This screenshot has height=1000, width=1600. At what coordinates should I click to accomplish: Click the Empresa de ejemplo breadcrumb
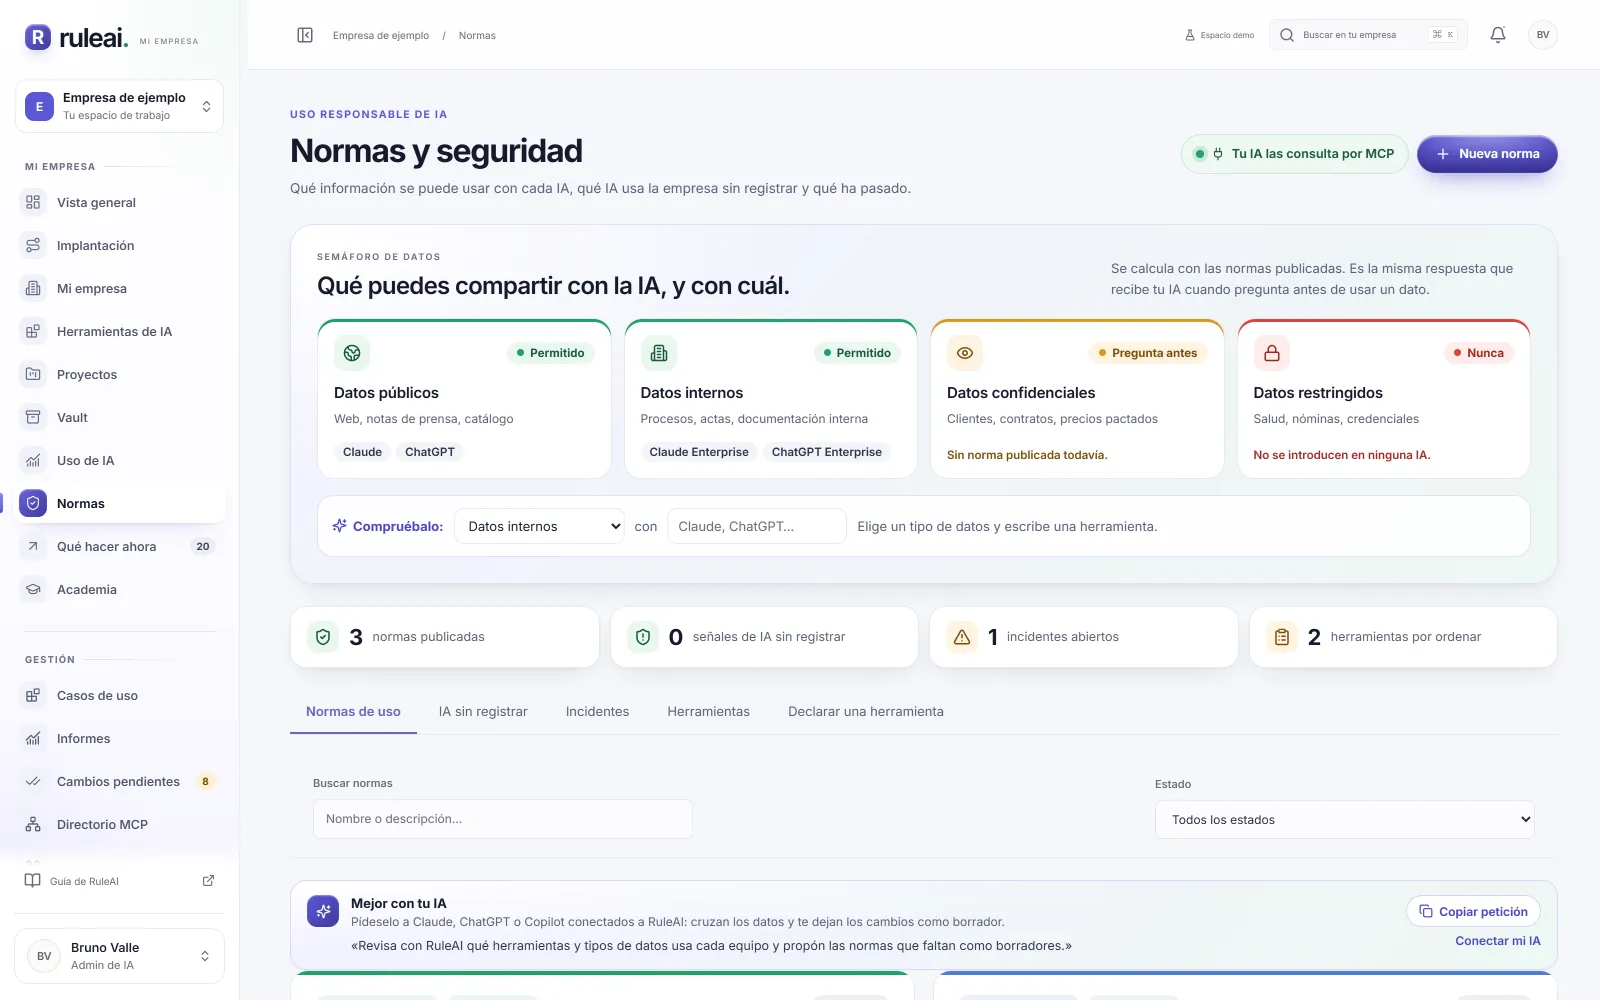coord(381,35)
